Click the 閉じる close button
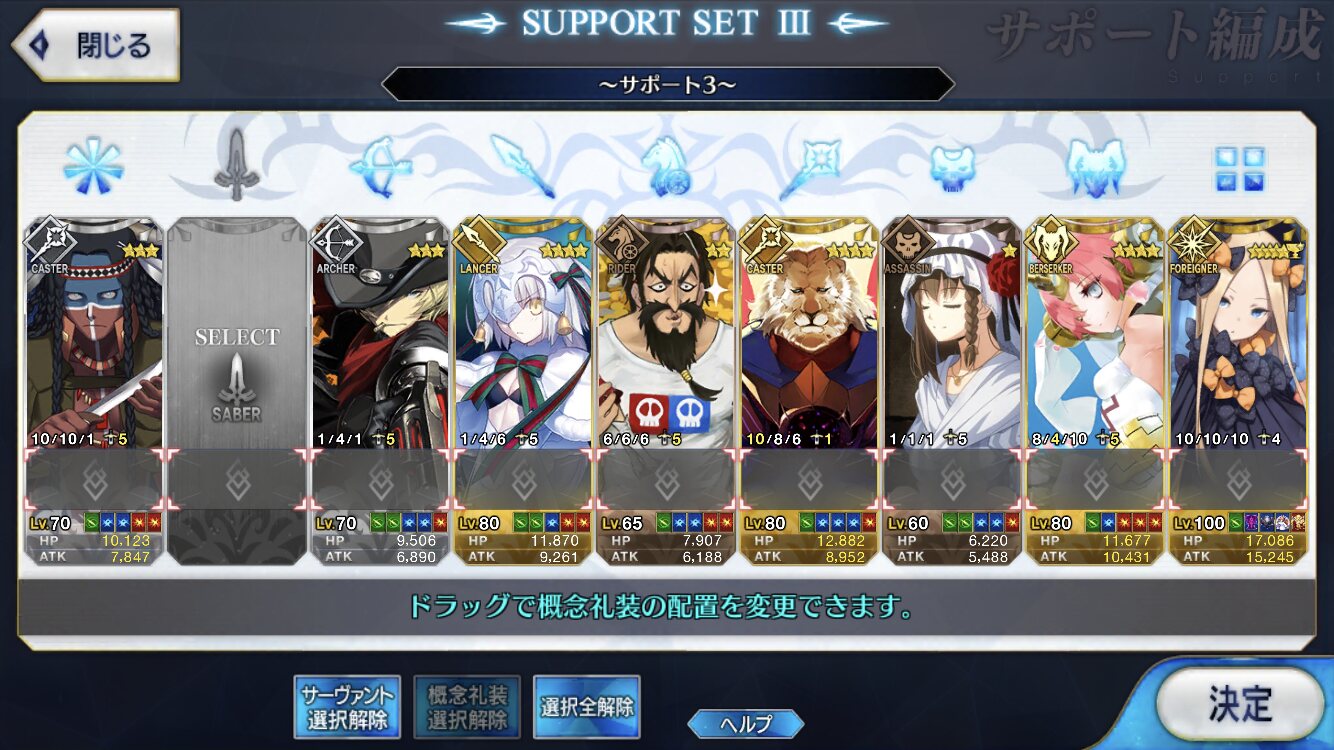1334x750 pixels. click(96, 45)
